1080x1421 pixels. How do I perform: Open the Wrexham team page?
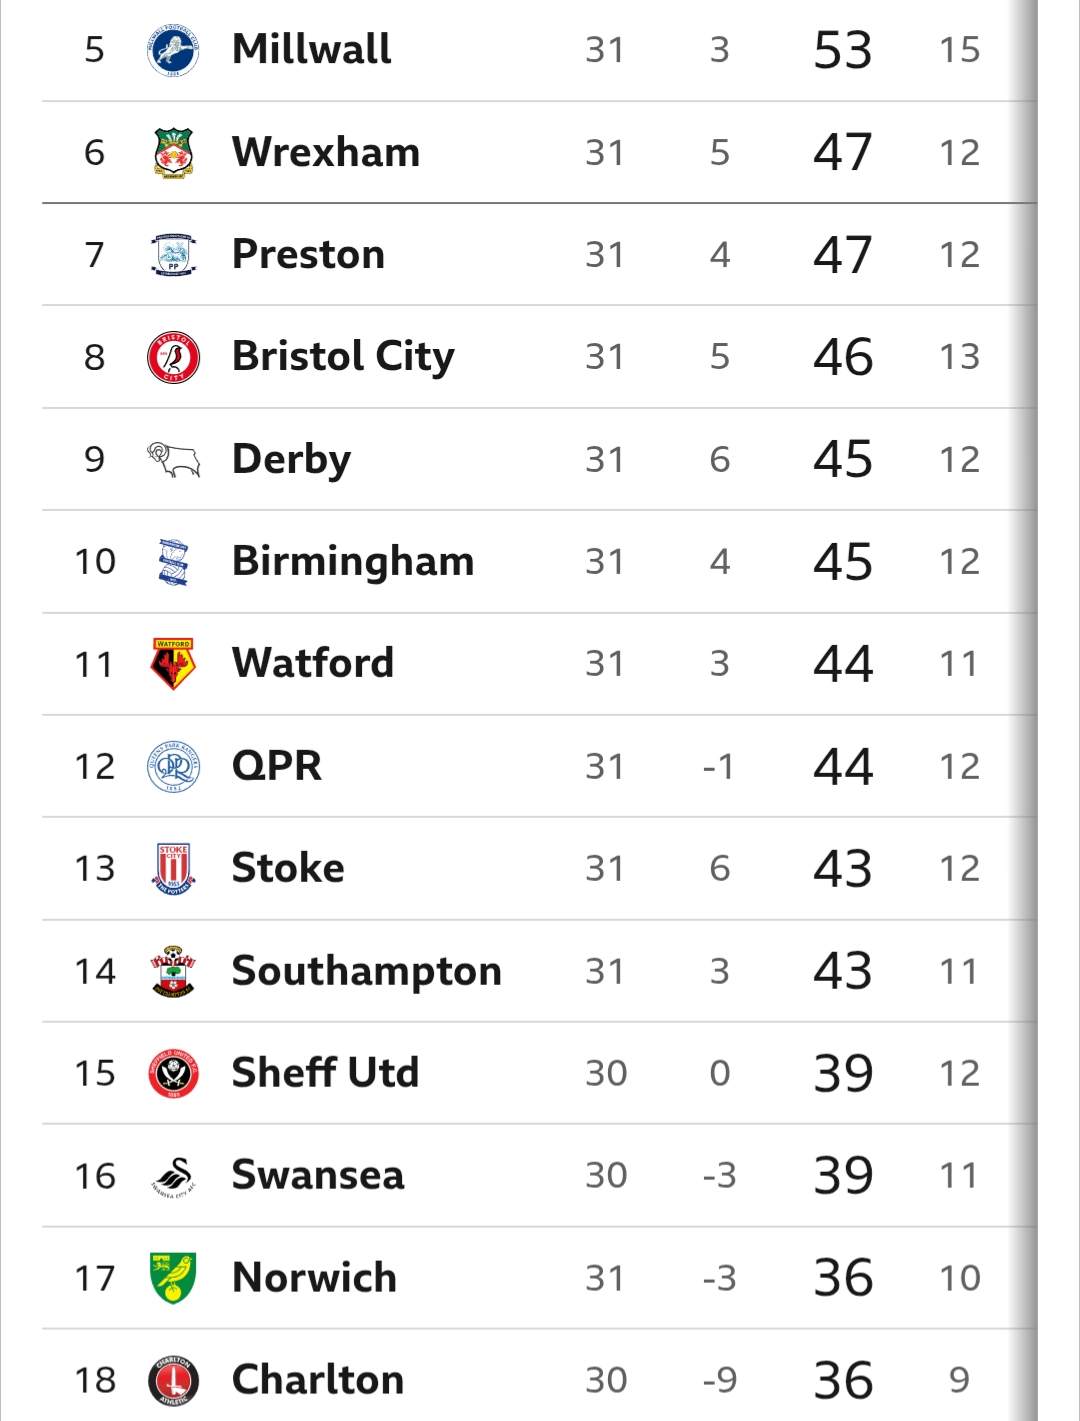[325, 153]
